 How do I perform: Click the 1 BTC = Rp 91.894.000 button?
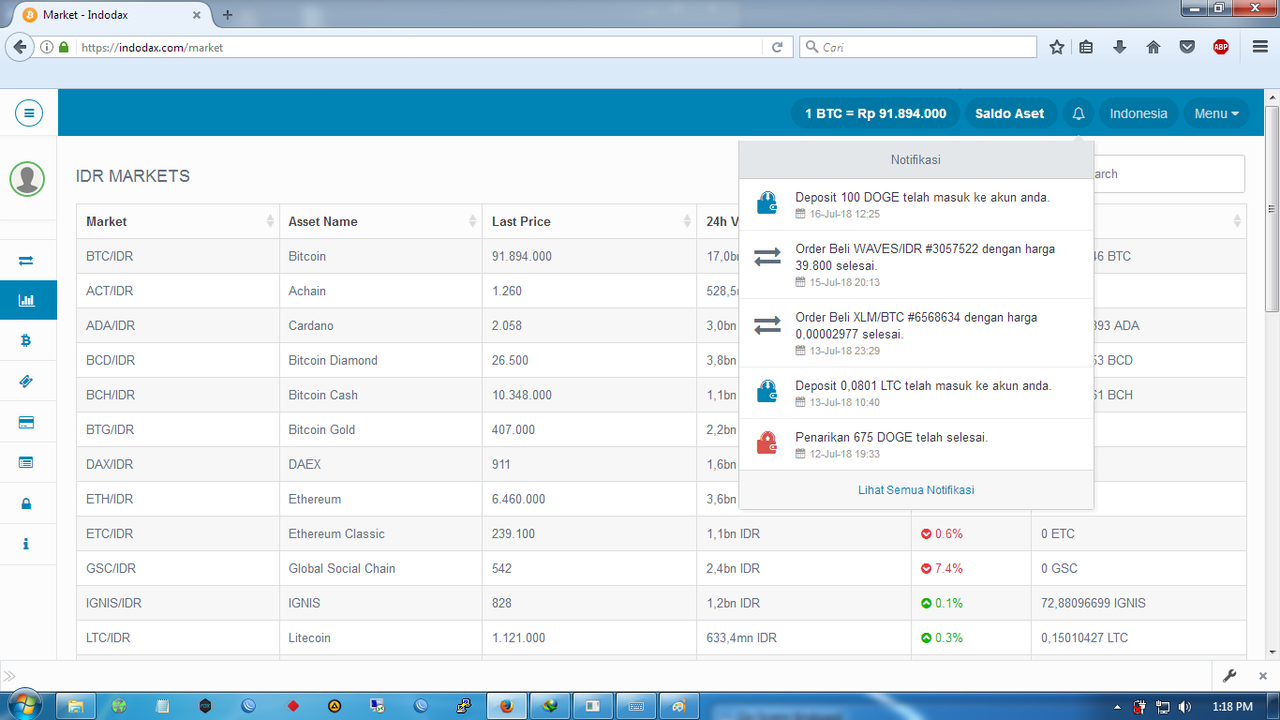(x=875, y=113)
